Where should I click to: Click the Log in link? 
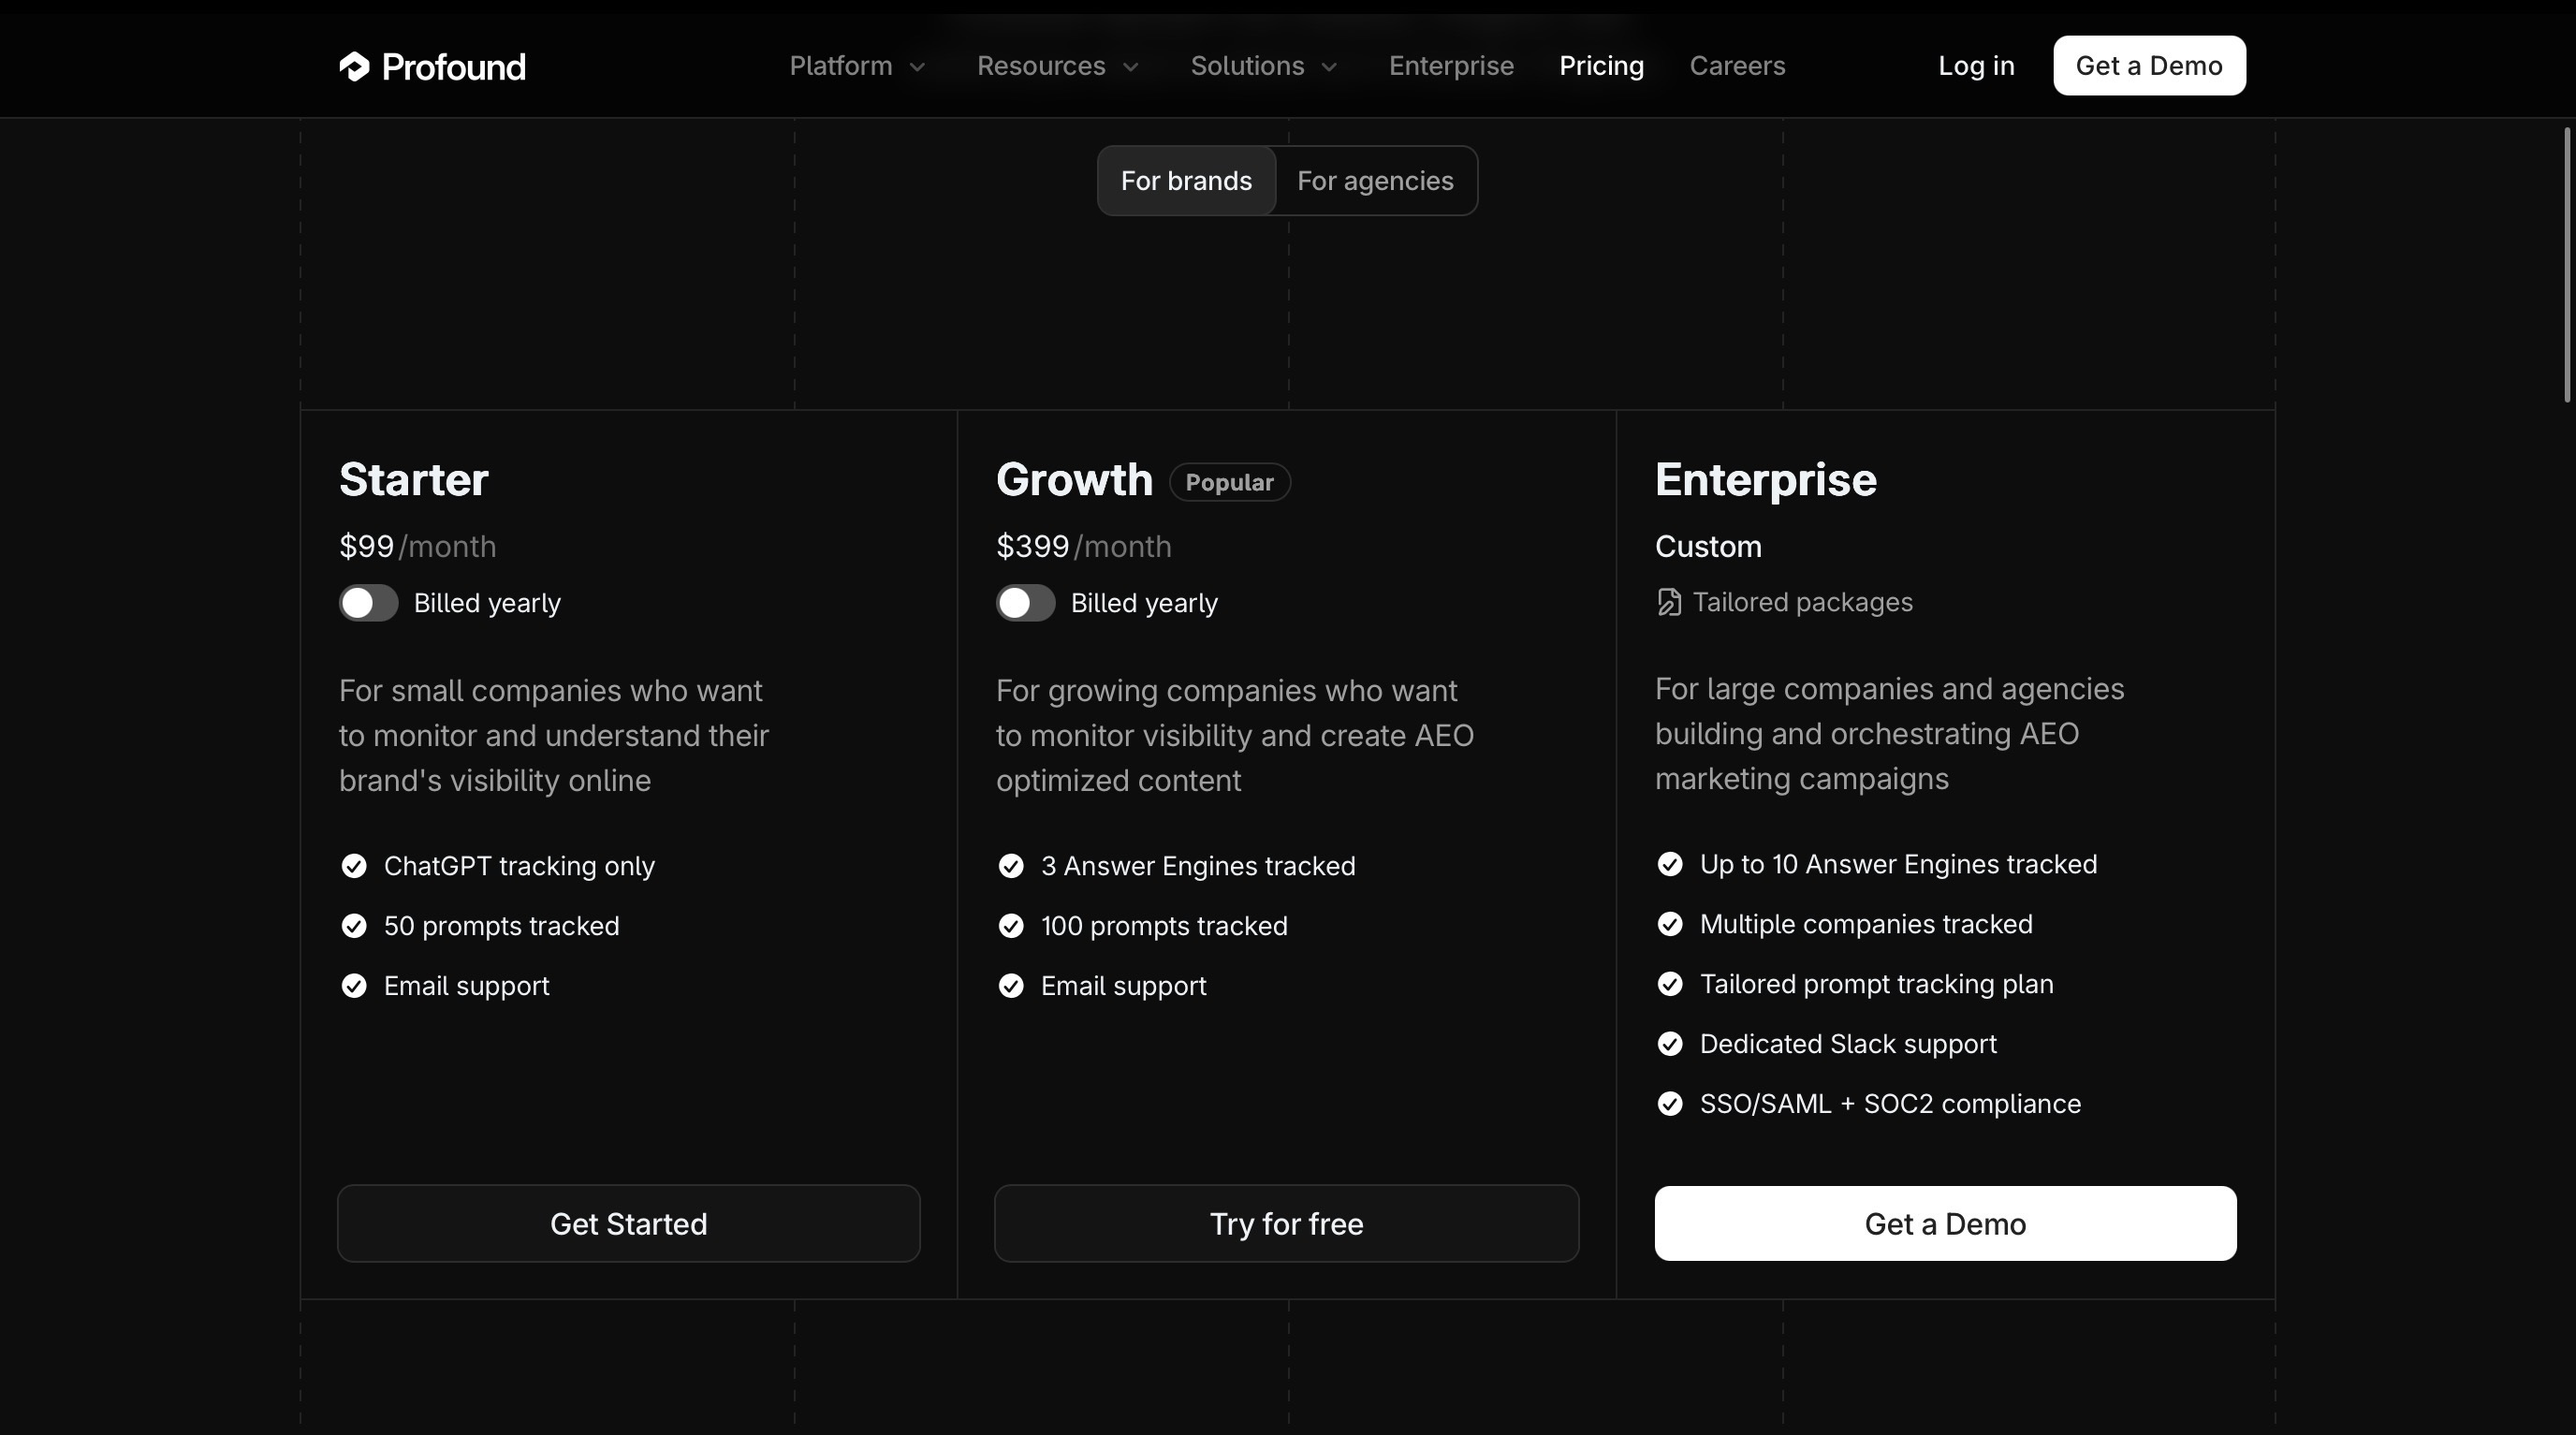1976,66
